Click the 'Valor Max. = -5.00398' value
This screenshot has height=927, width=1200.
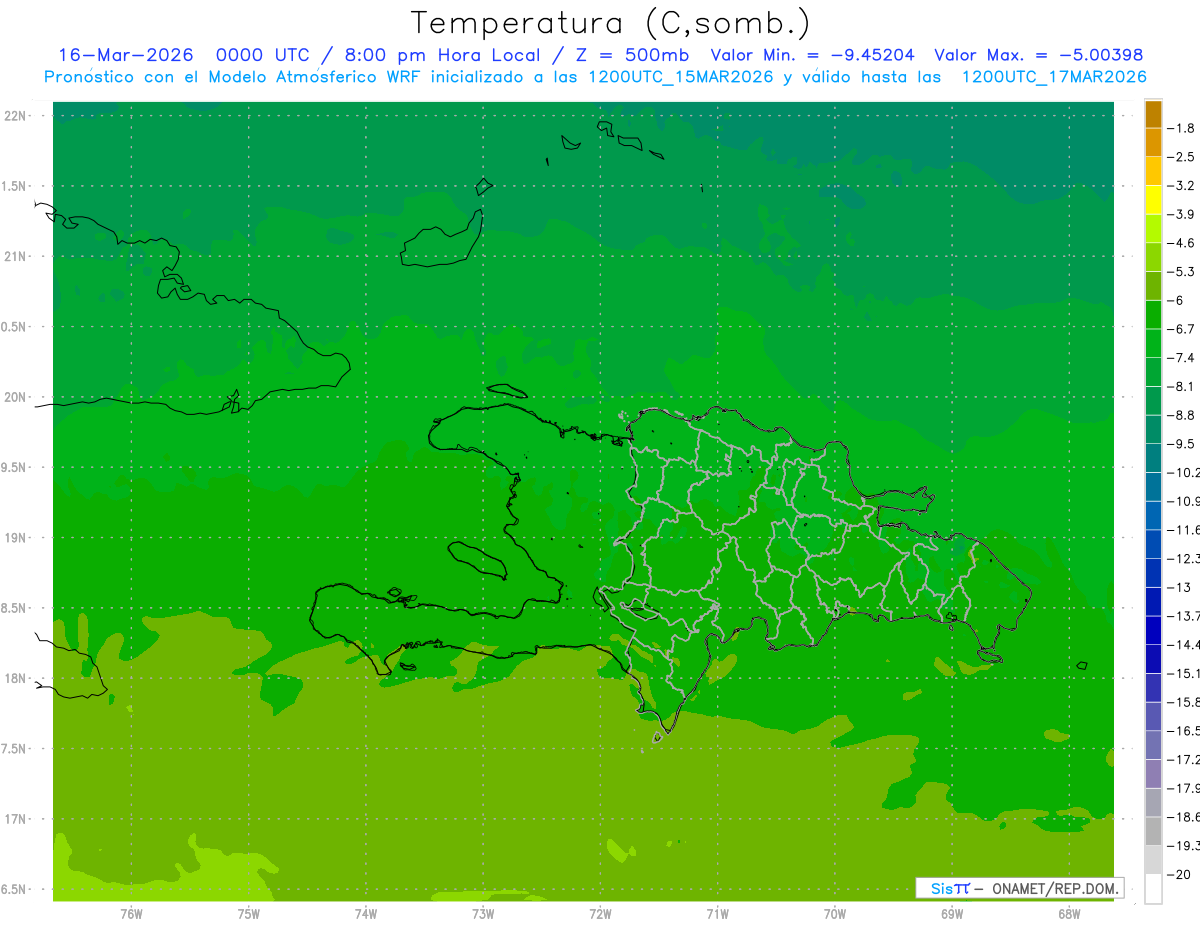[x=1038, y=55]
